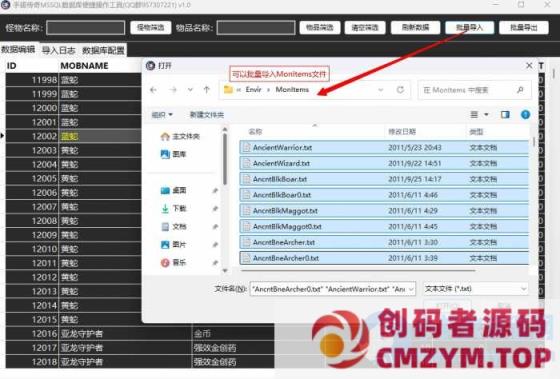Viewport: 560px width, 379px height.
Task: Close the 打开 dialog
Action: click(x=529, y=65)
